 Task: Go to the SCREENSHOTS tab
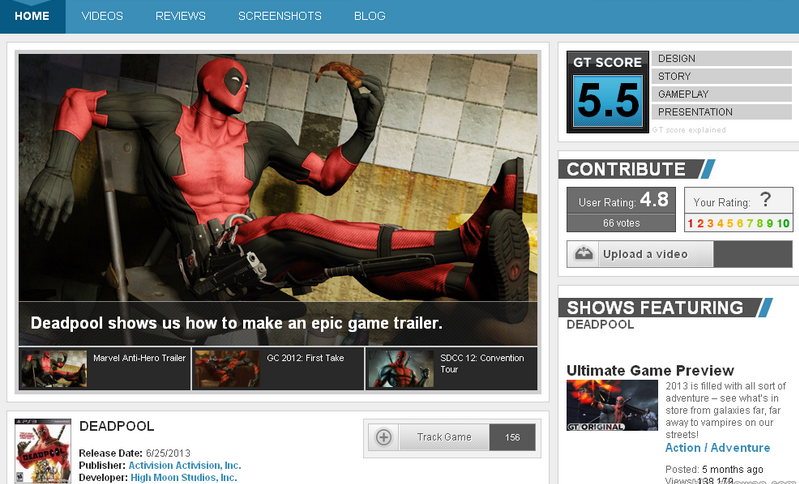click(280, 16)
